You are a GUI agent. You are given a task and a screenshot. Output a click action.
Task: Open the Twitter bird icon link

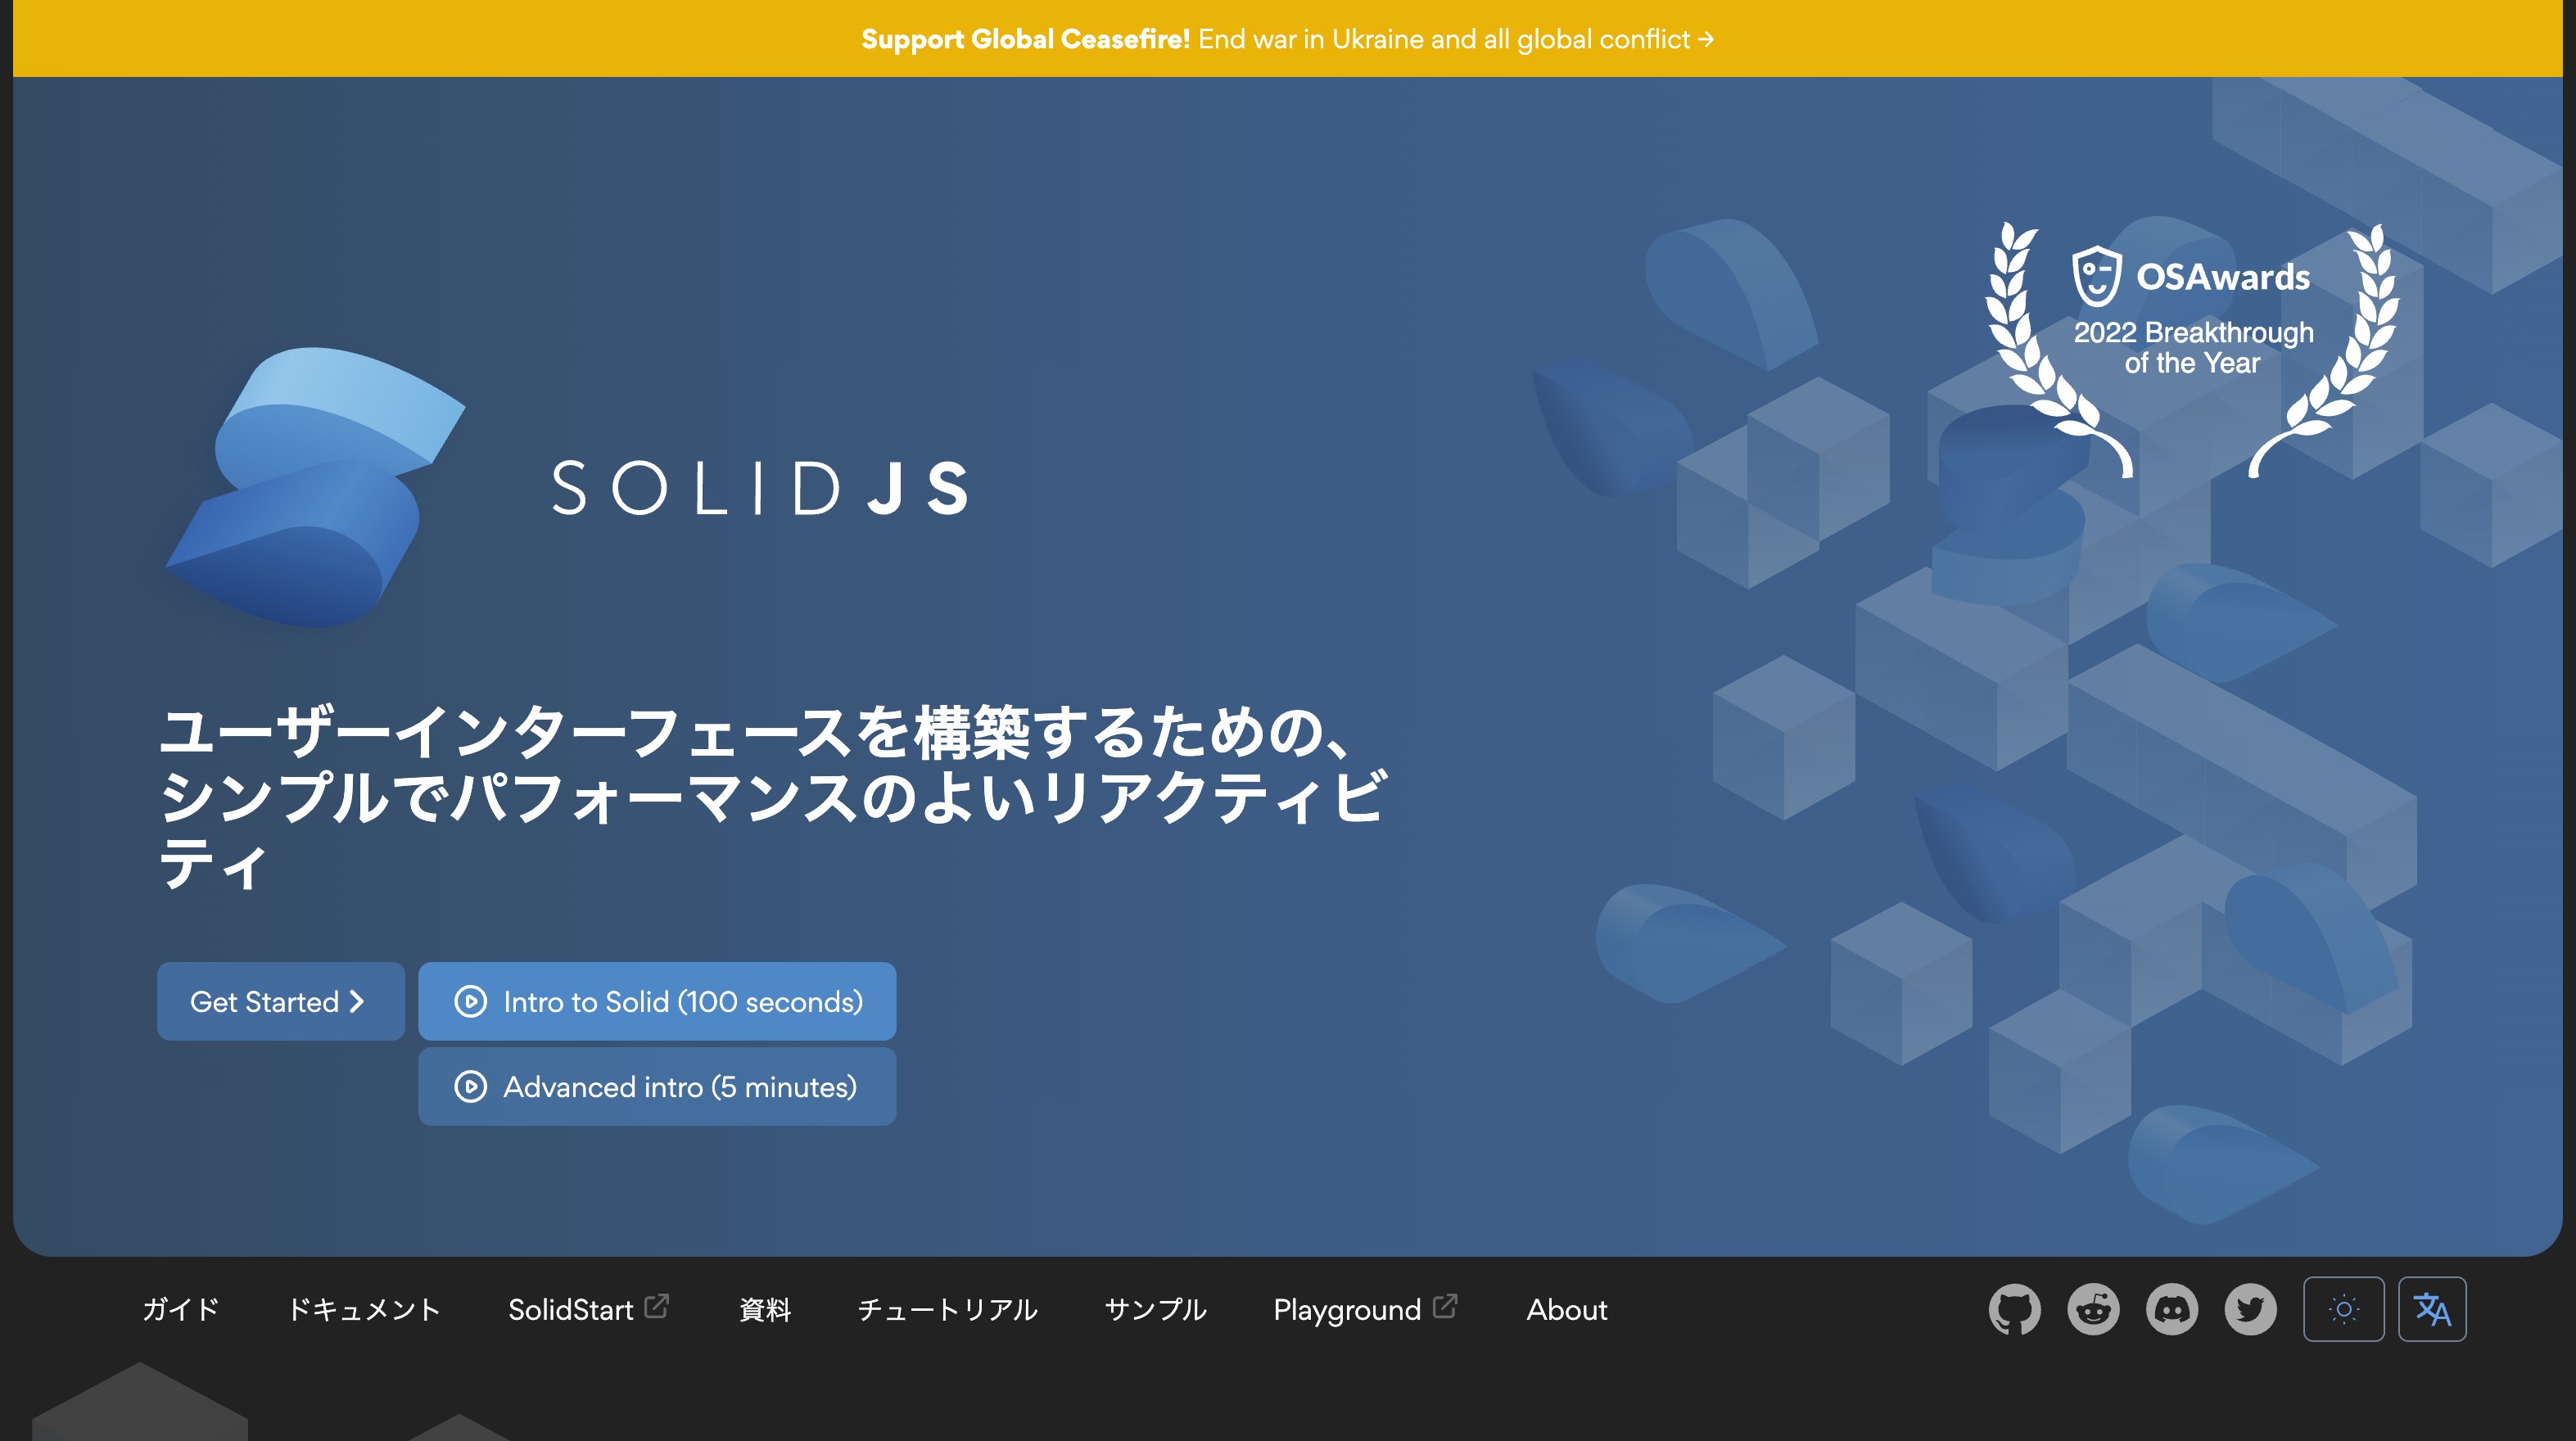click(2250, 1309)
